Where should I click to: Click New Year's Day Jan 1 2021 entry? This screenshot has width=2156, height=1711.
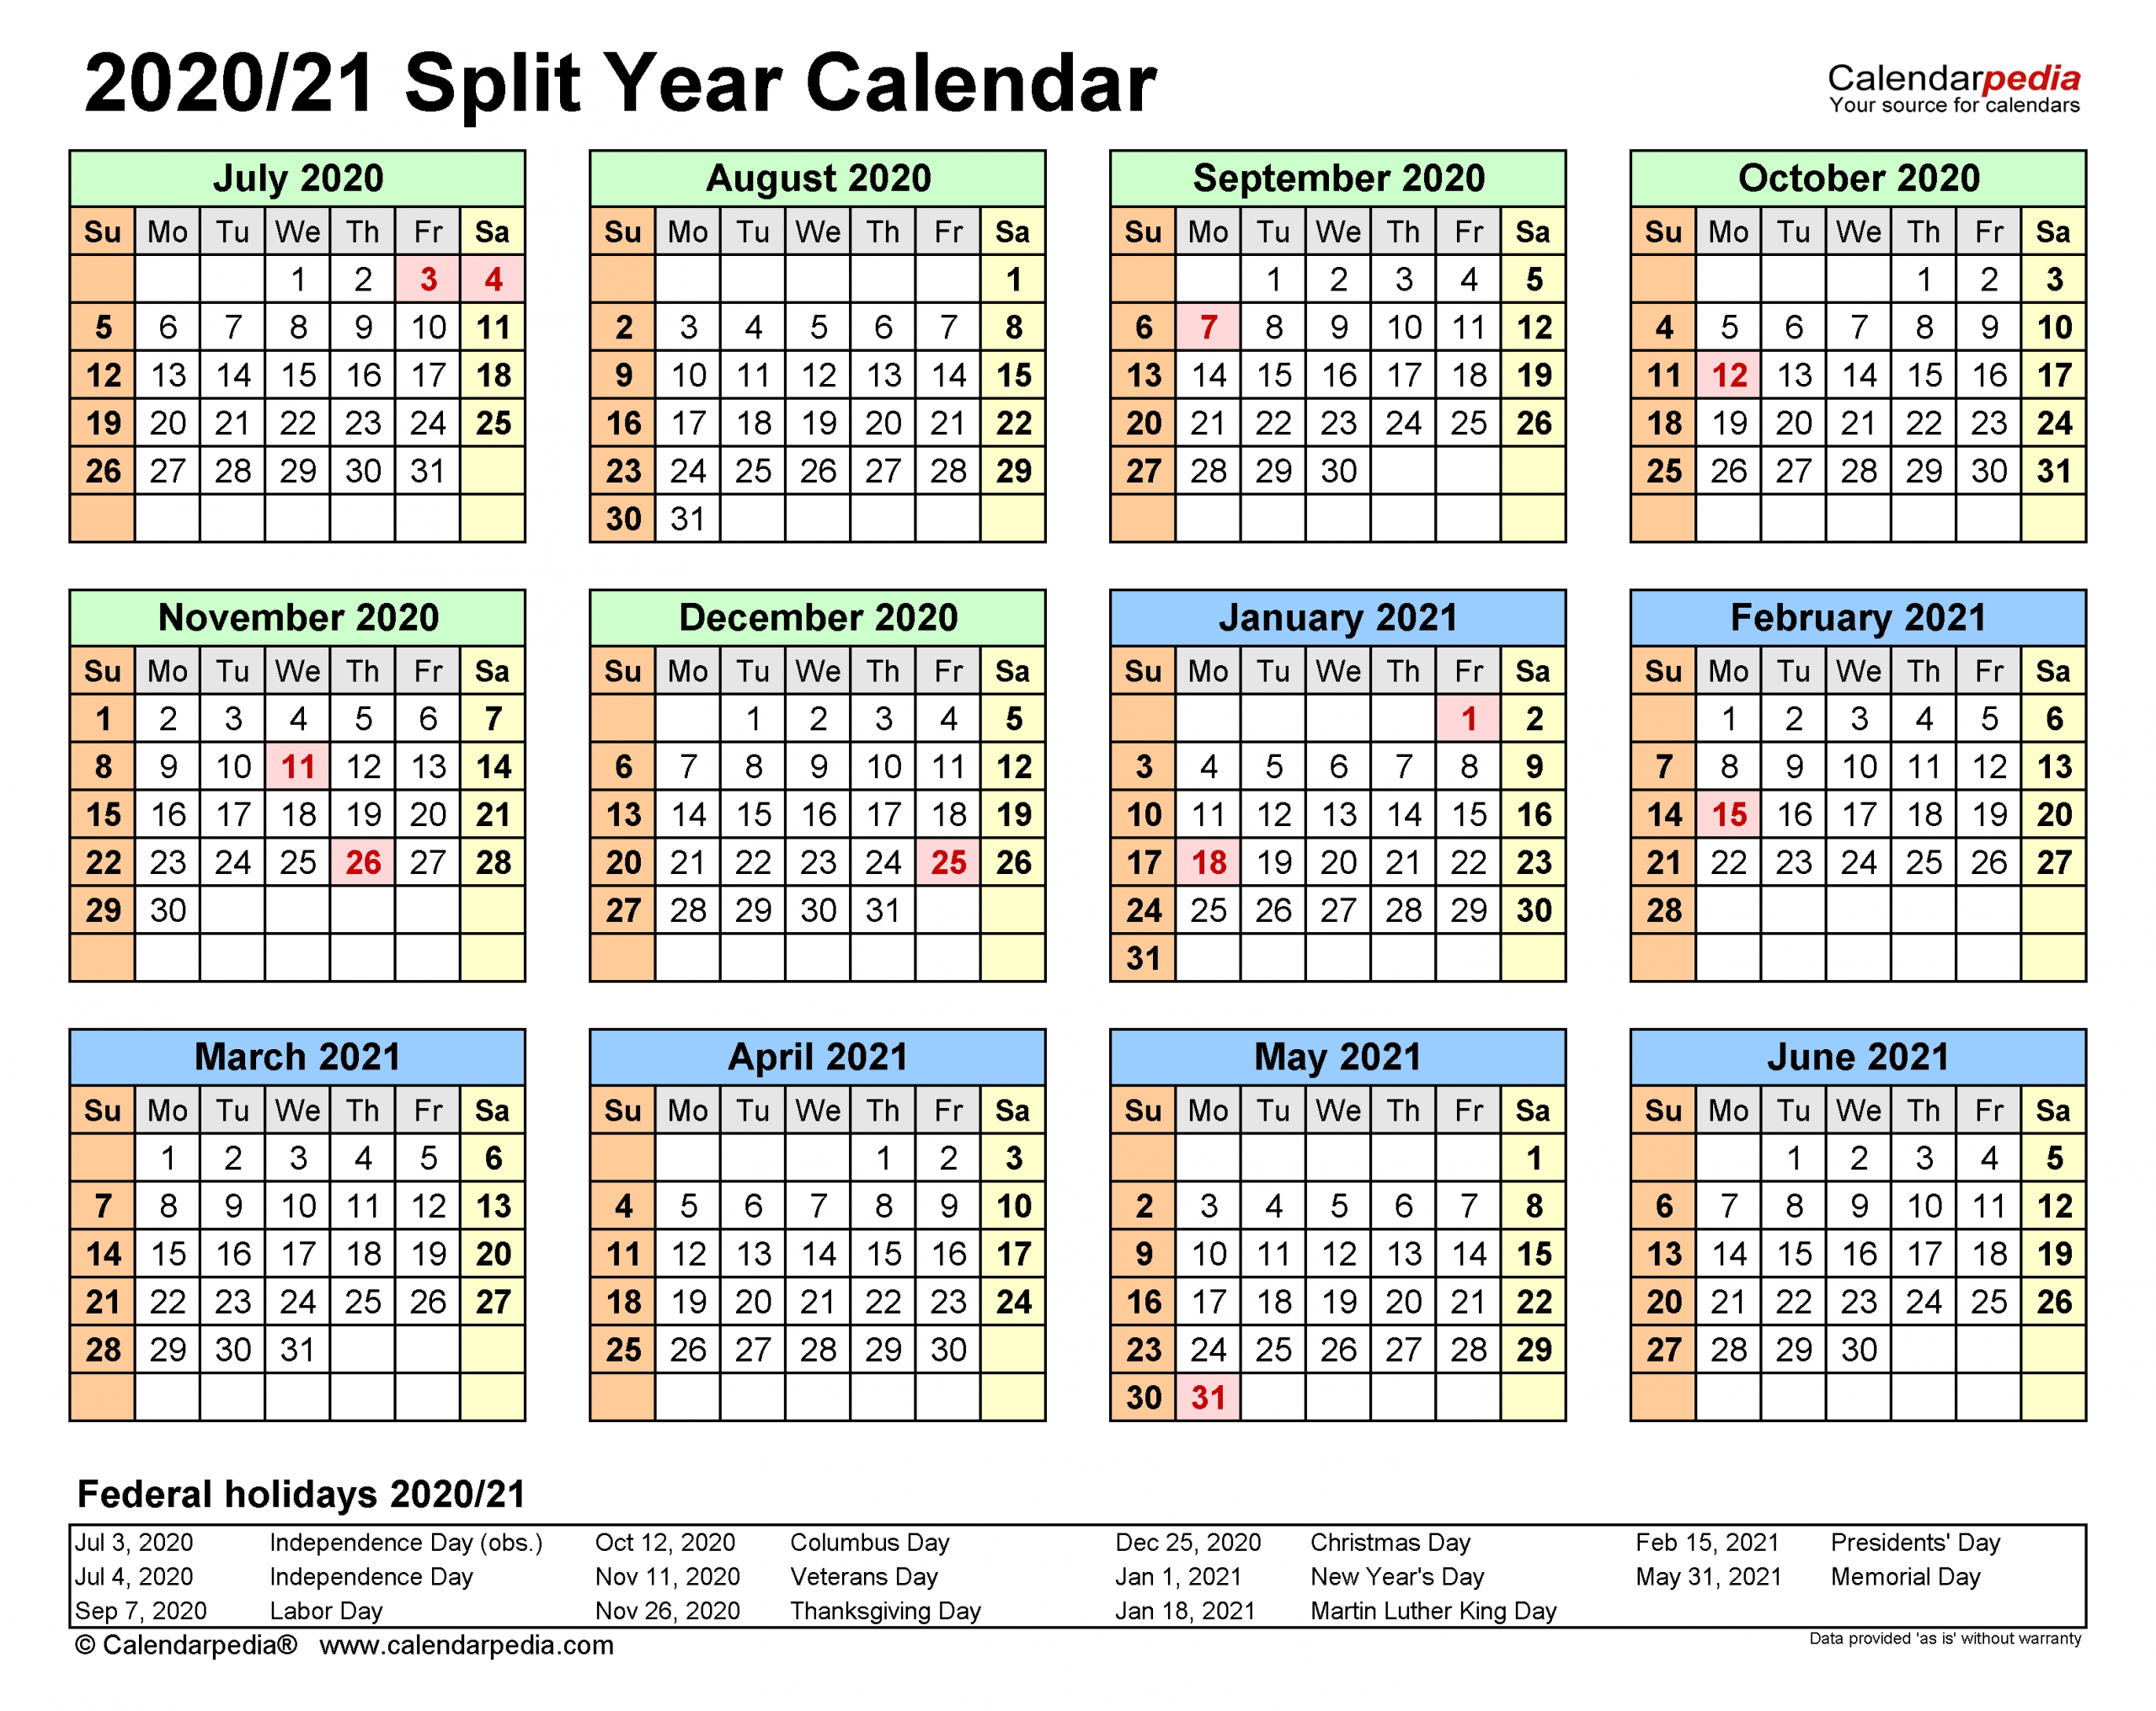[1312, 1578]
